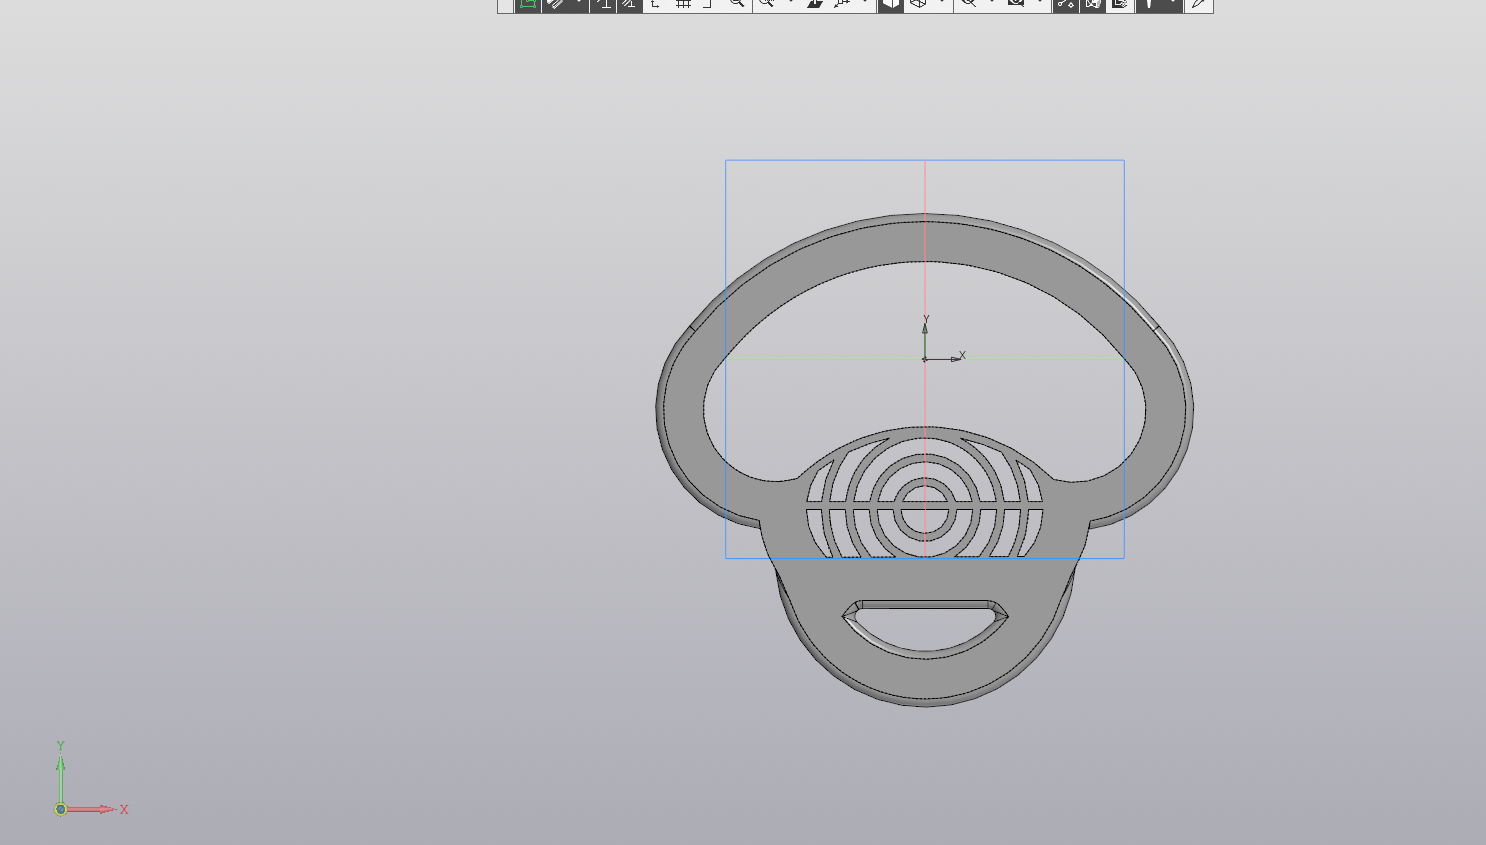The height and width of the screenshot is (845, 1486).
Task: Select the wireframe cube display icon
Action: (917, 4)
